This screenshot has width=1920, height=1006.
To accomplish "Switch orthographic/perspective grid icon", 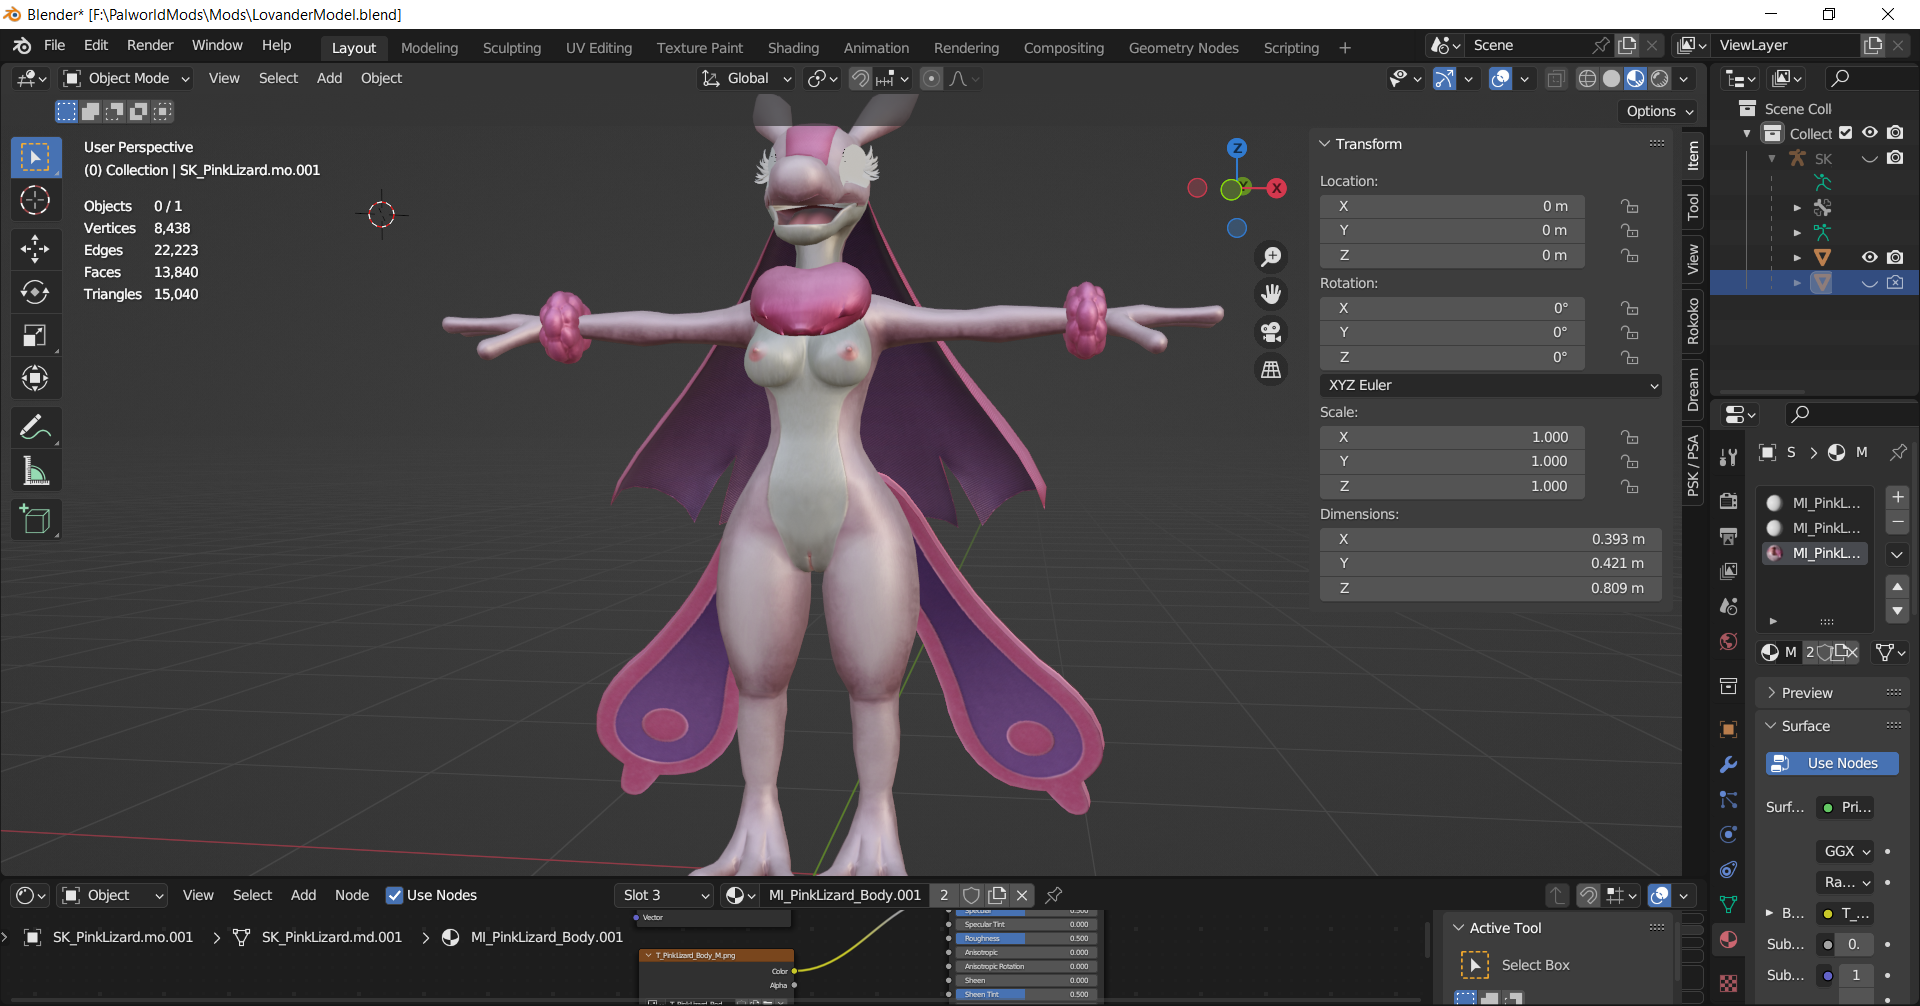I will click(x=1271, y=369).
